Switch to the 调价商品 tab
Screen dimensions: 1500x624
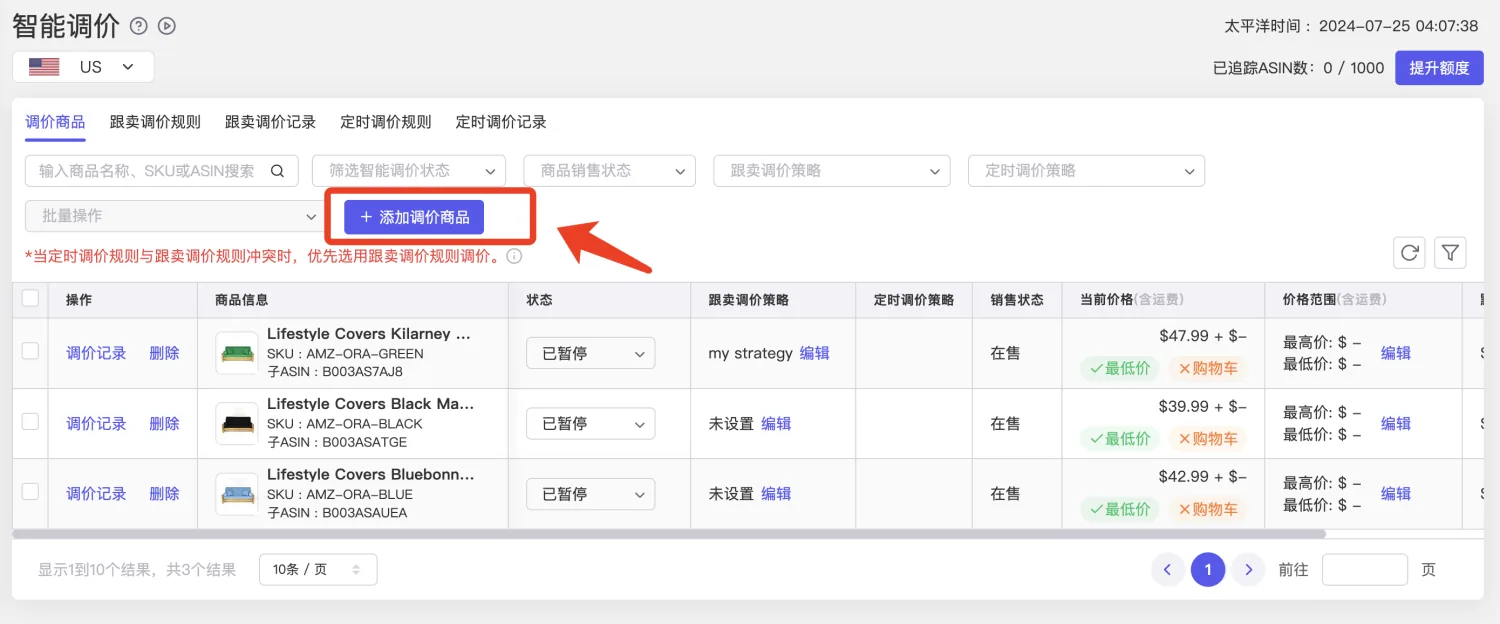[55, 122]
